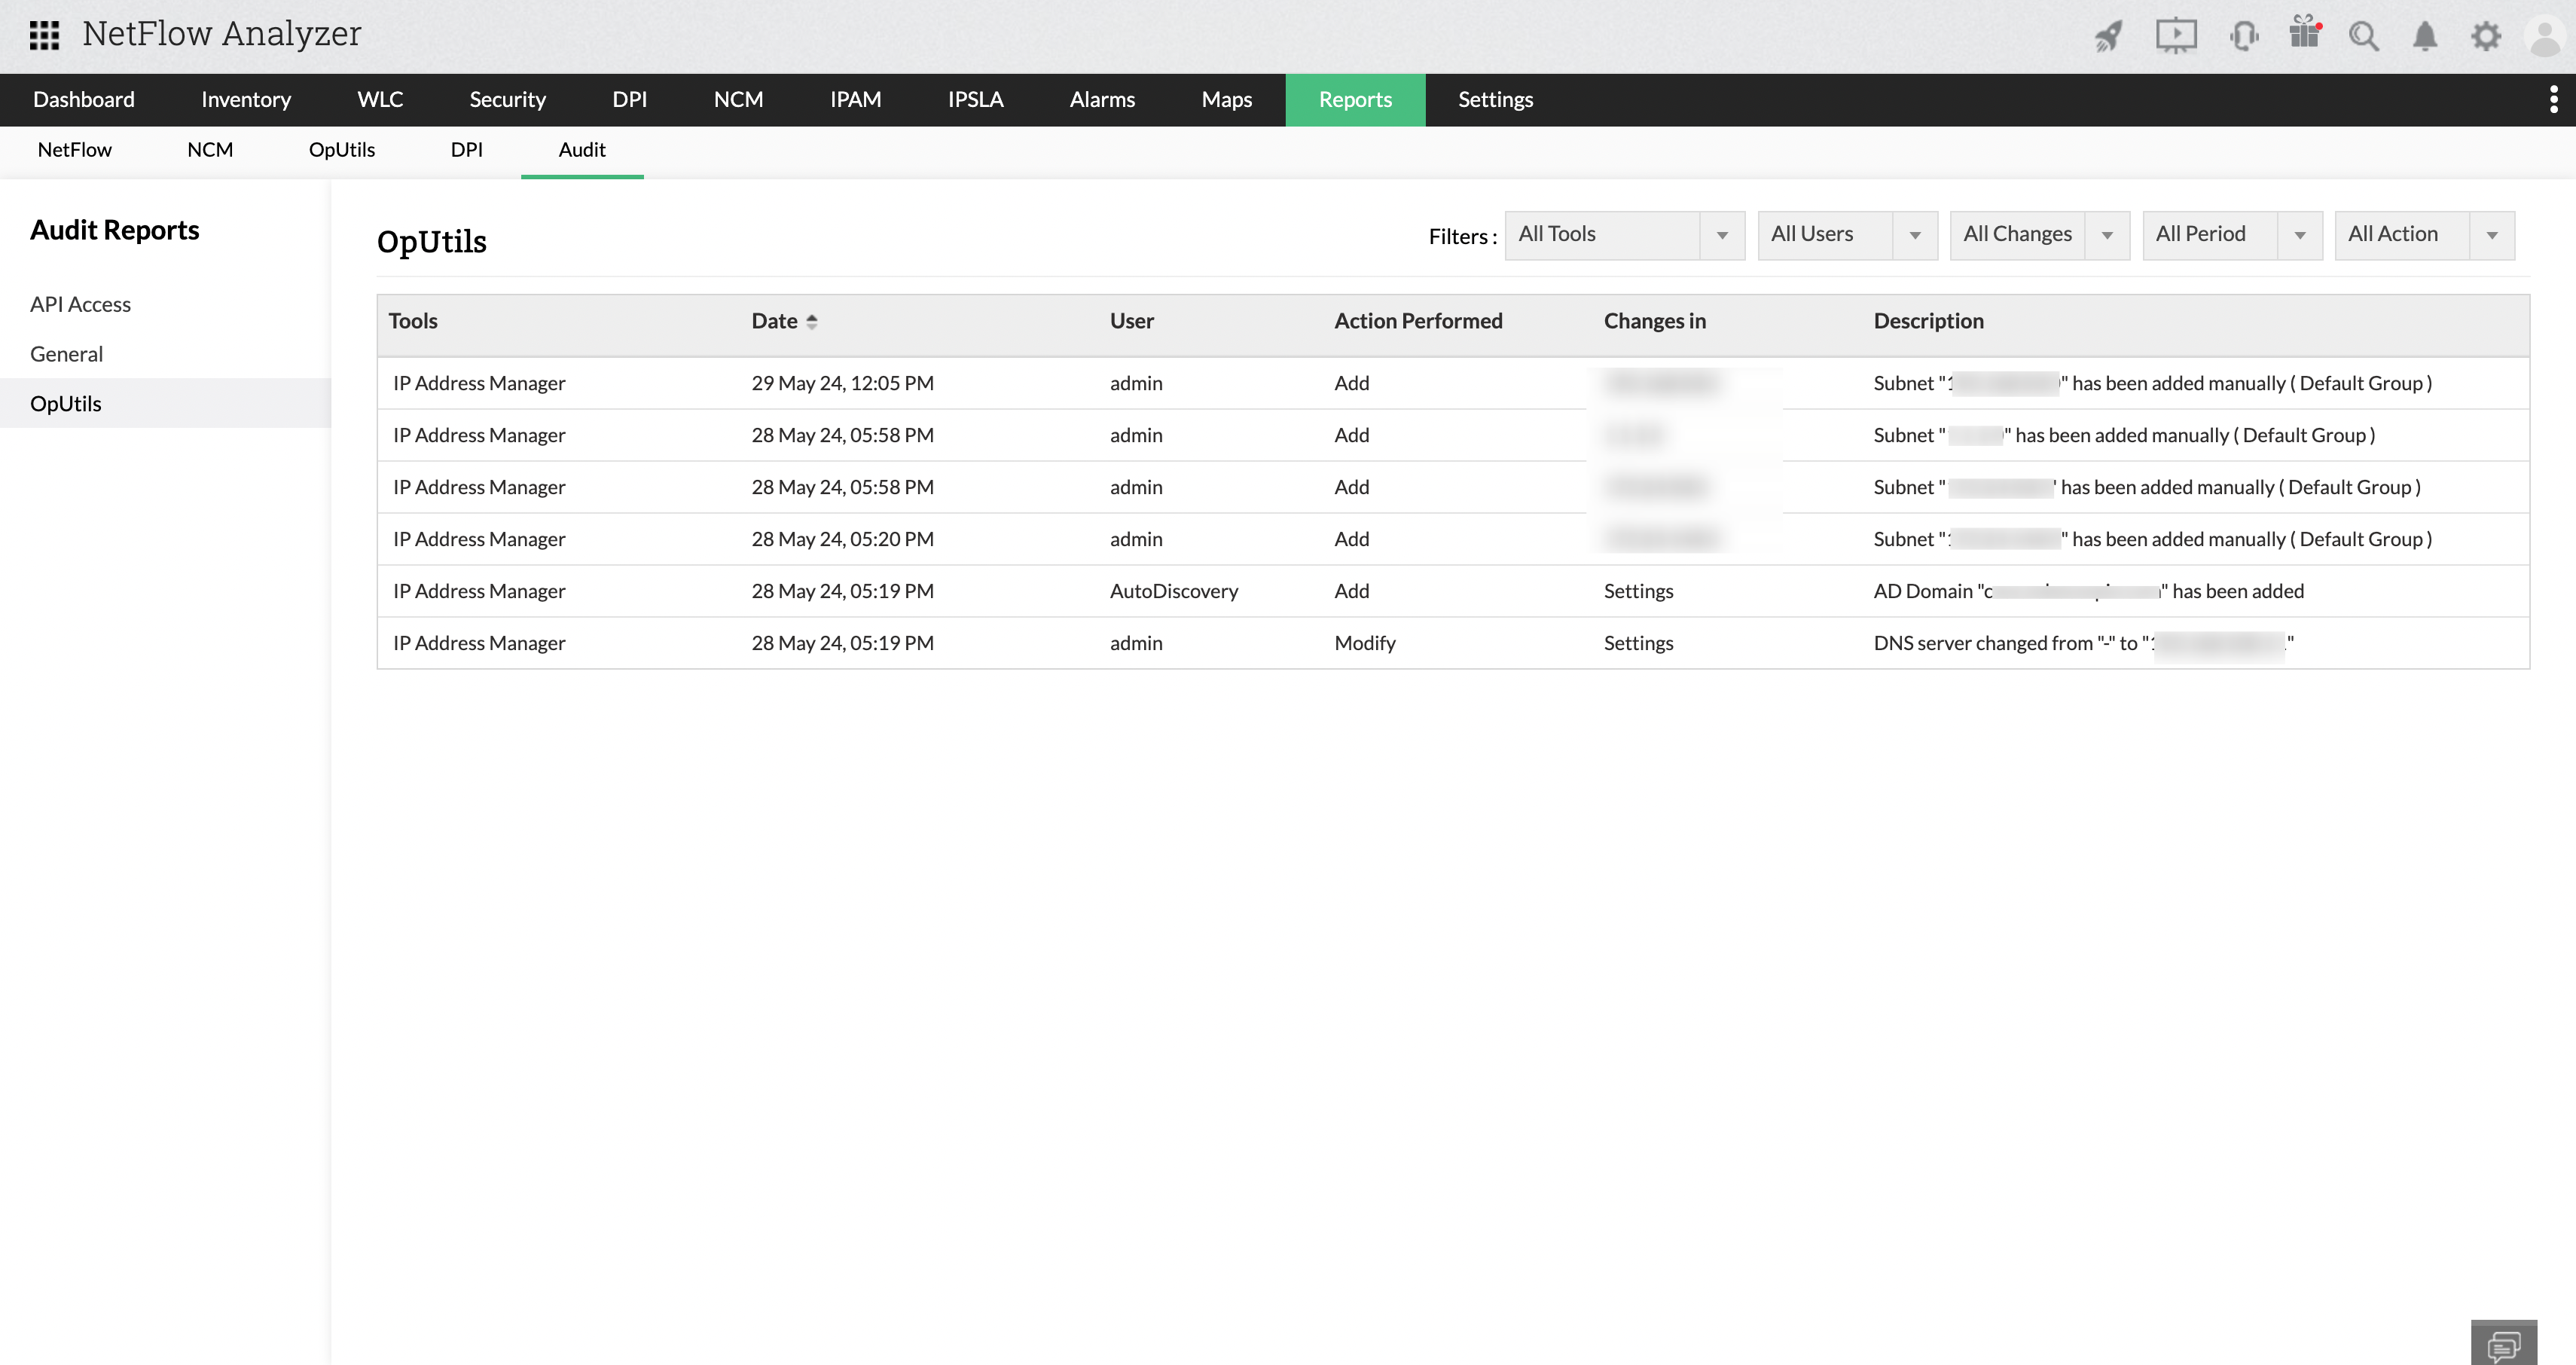Select API Access in Audit Reports sidebar

tap(80, 304)
